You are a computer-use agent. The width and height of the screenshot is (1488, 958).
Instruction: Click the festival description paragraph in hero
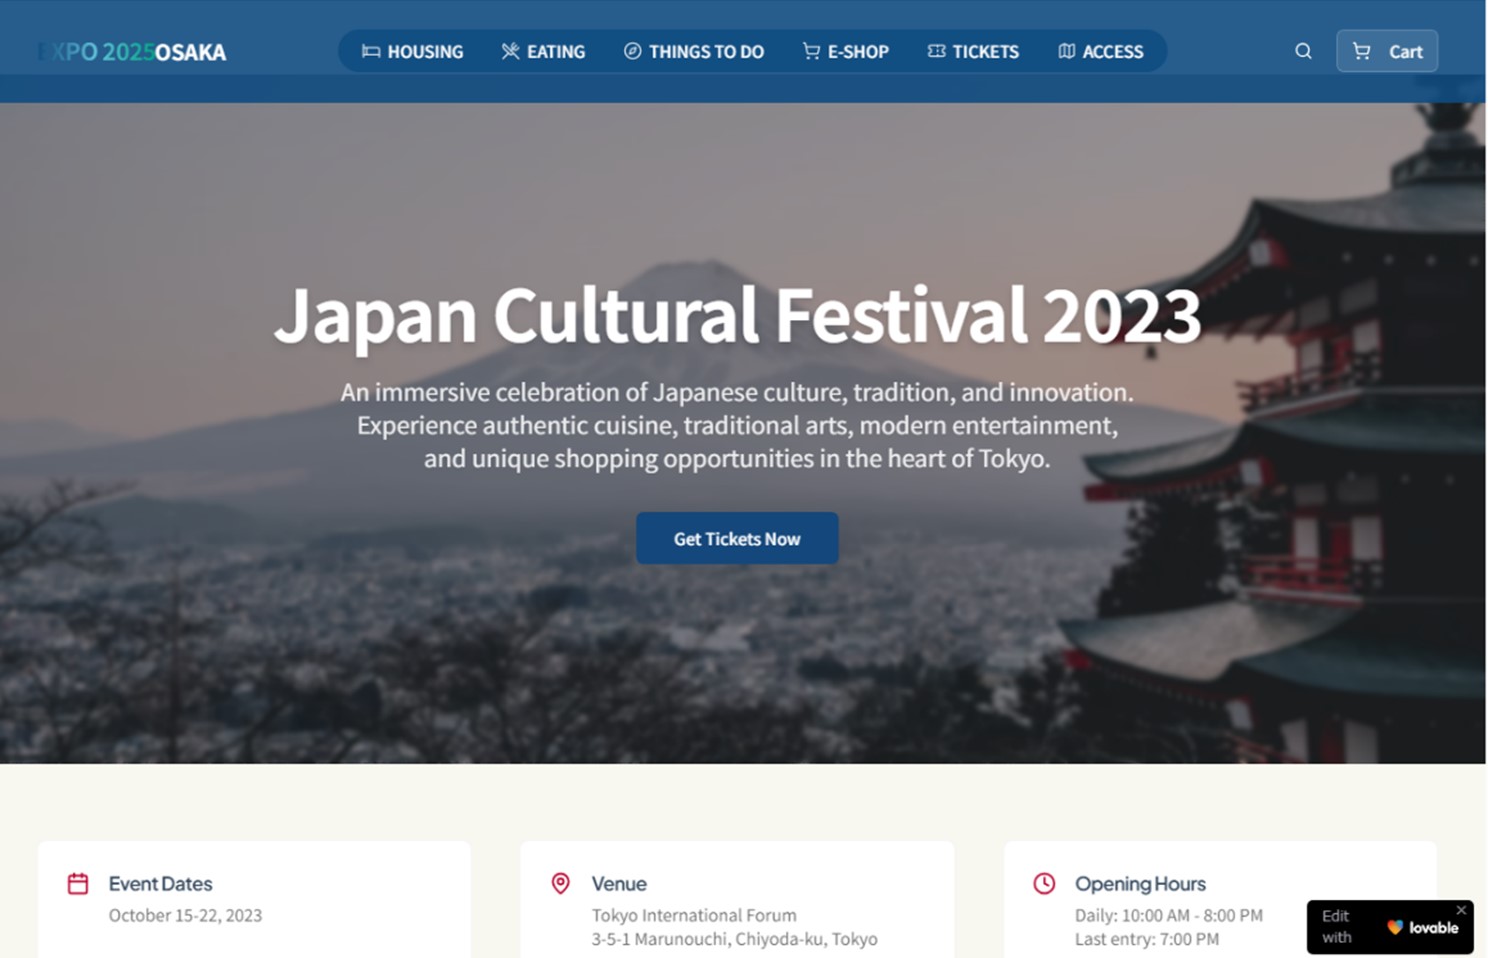tap(737, 425)
